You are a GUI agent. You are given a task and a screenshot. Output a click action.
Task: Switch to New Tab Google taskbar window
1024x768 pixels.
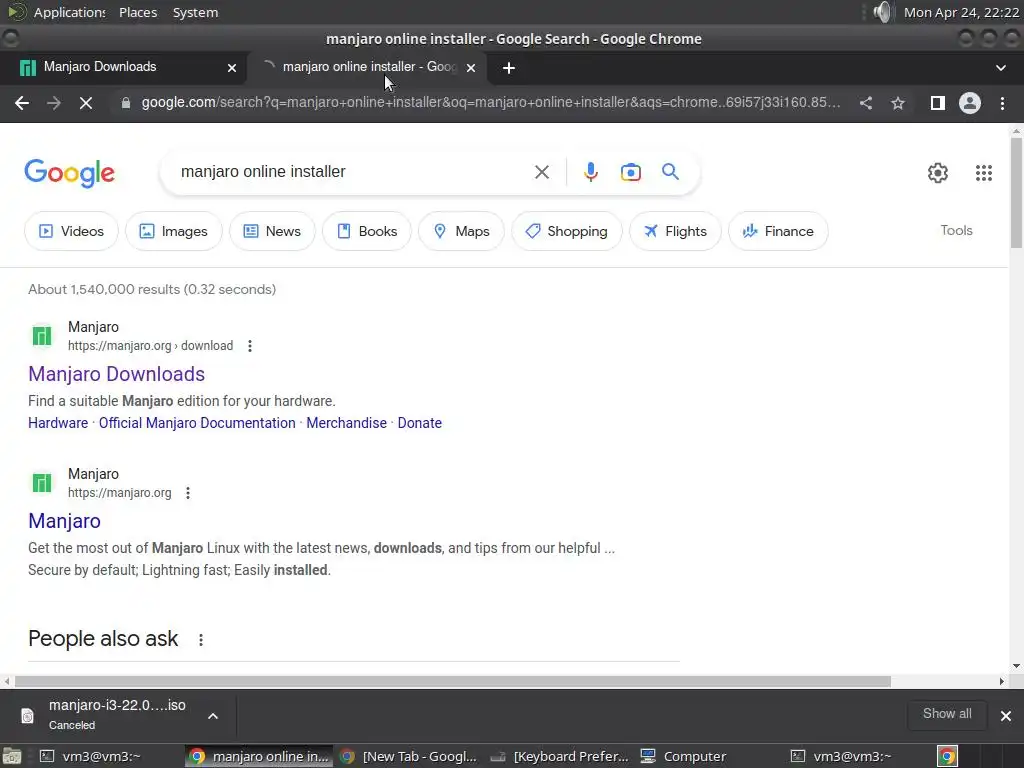[x=409, y=756]
